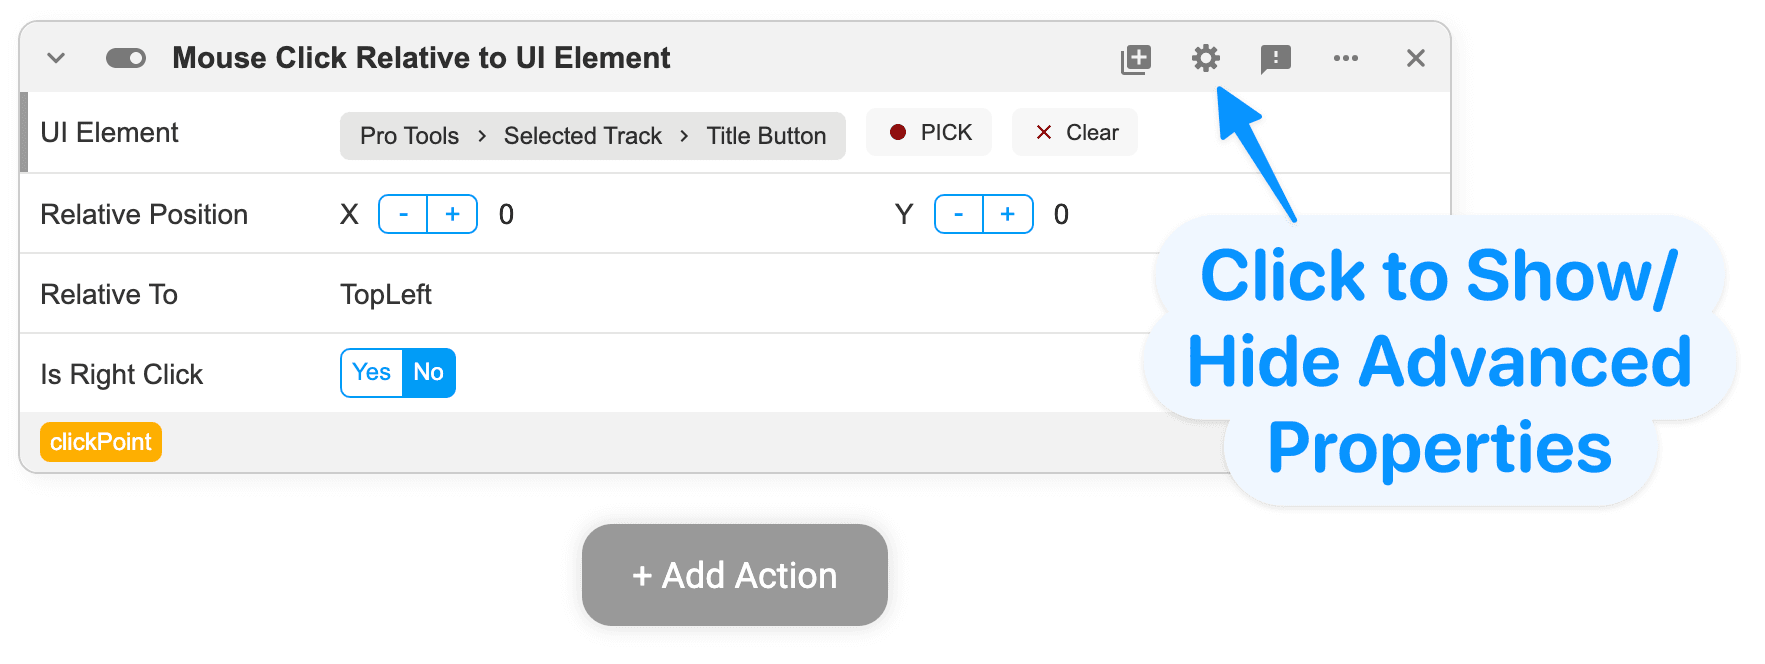Screen dimensions: 1765x664
Task: Click the PICK button
Action: click(x=929, y=132)
